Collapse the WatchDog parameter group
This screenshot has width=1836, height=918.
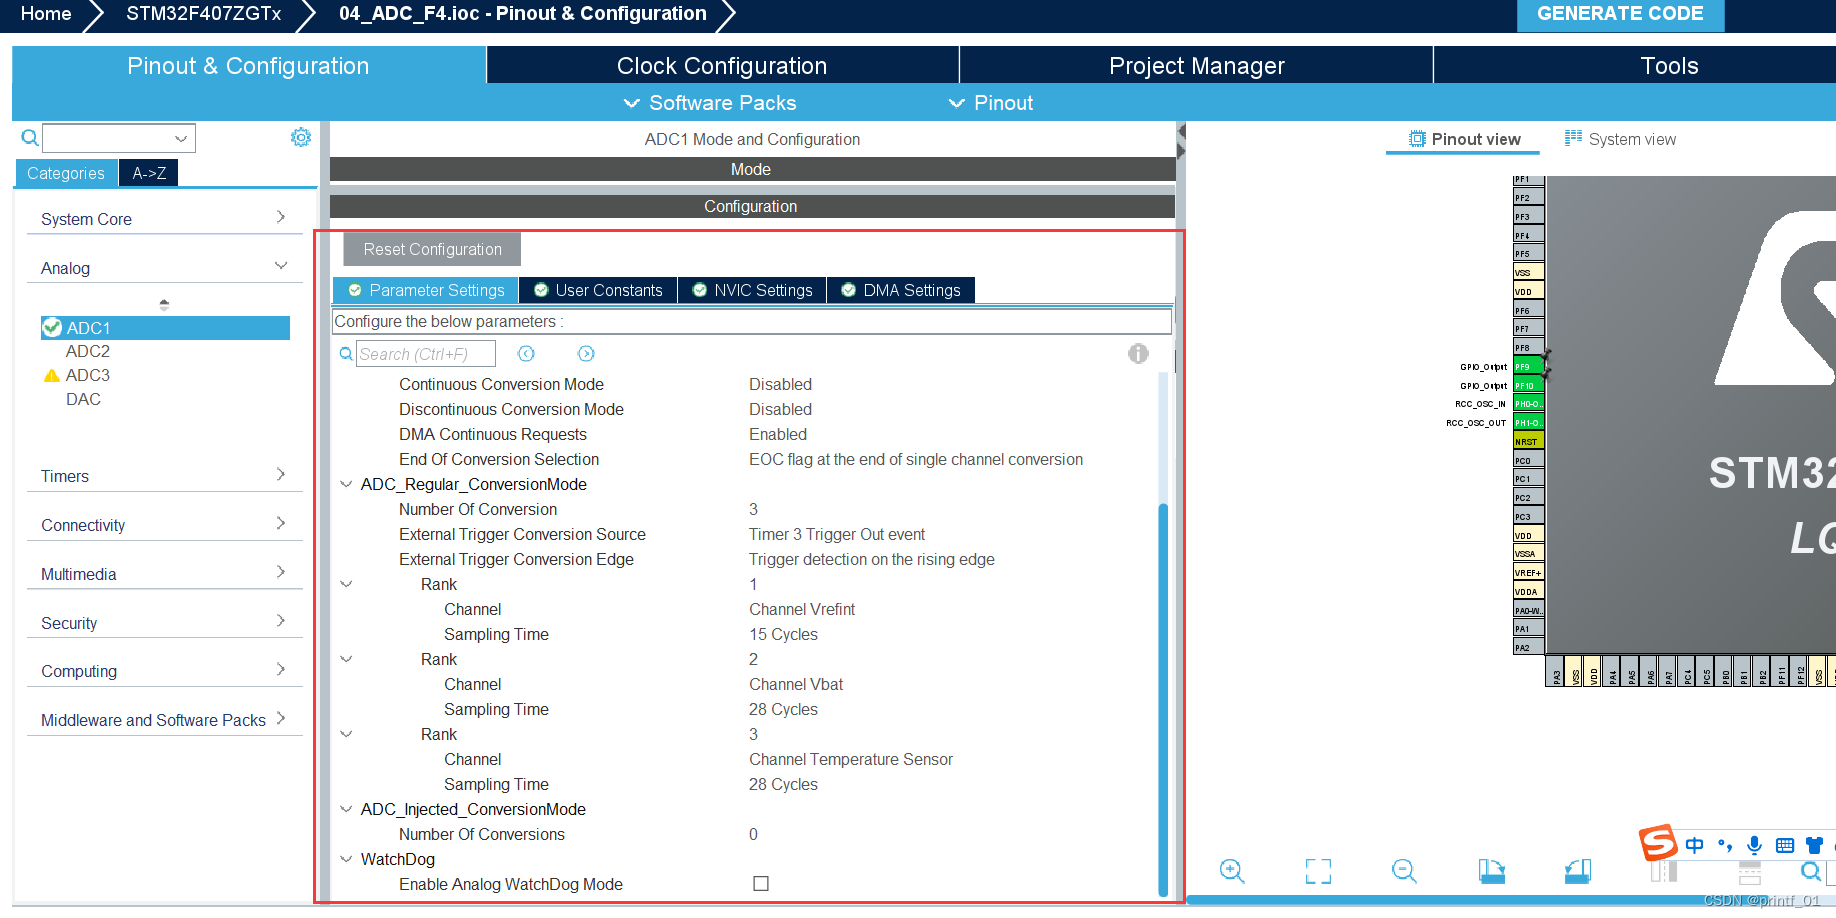[346, 859]
